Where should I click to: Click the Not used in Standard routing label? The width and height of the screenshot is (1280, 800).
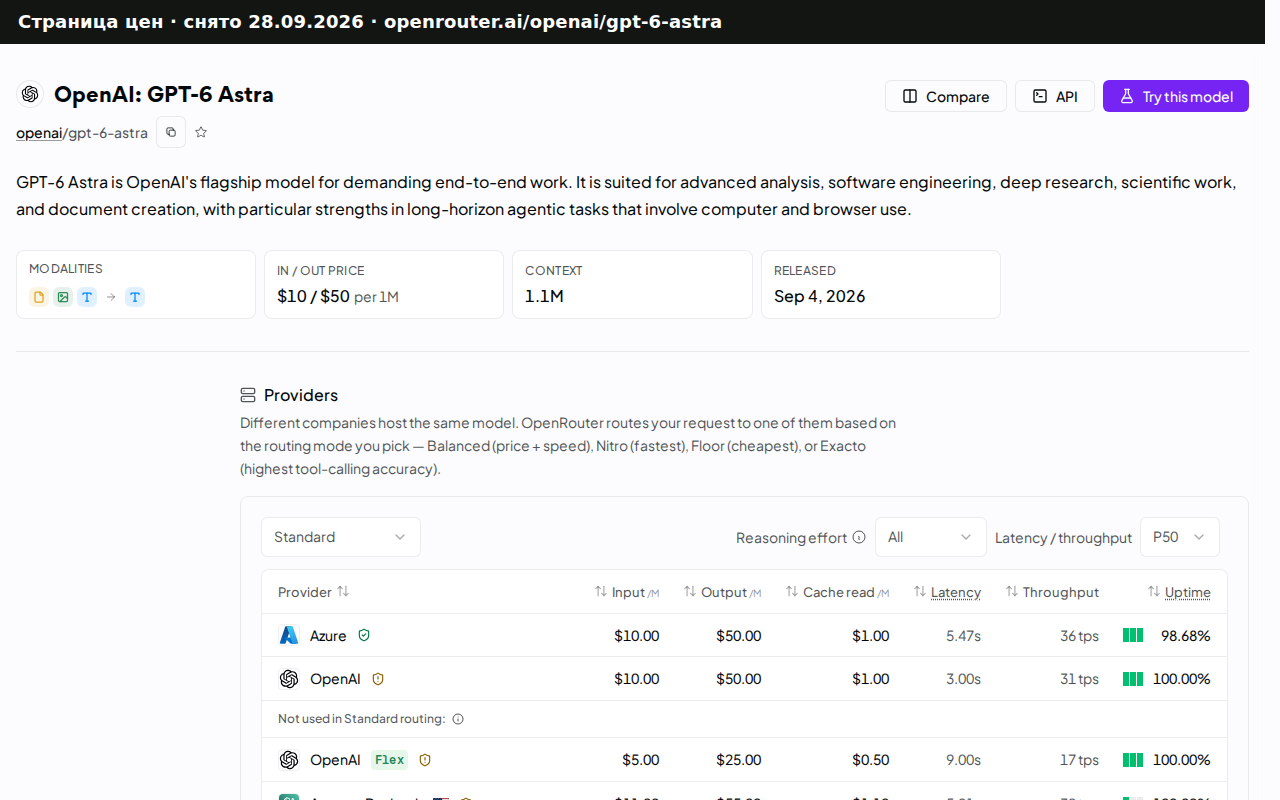coord(361,719)
